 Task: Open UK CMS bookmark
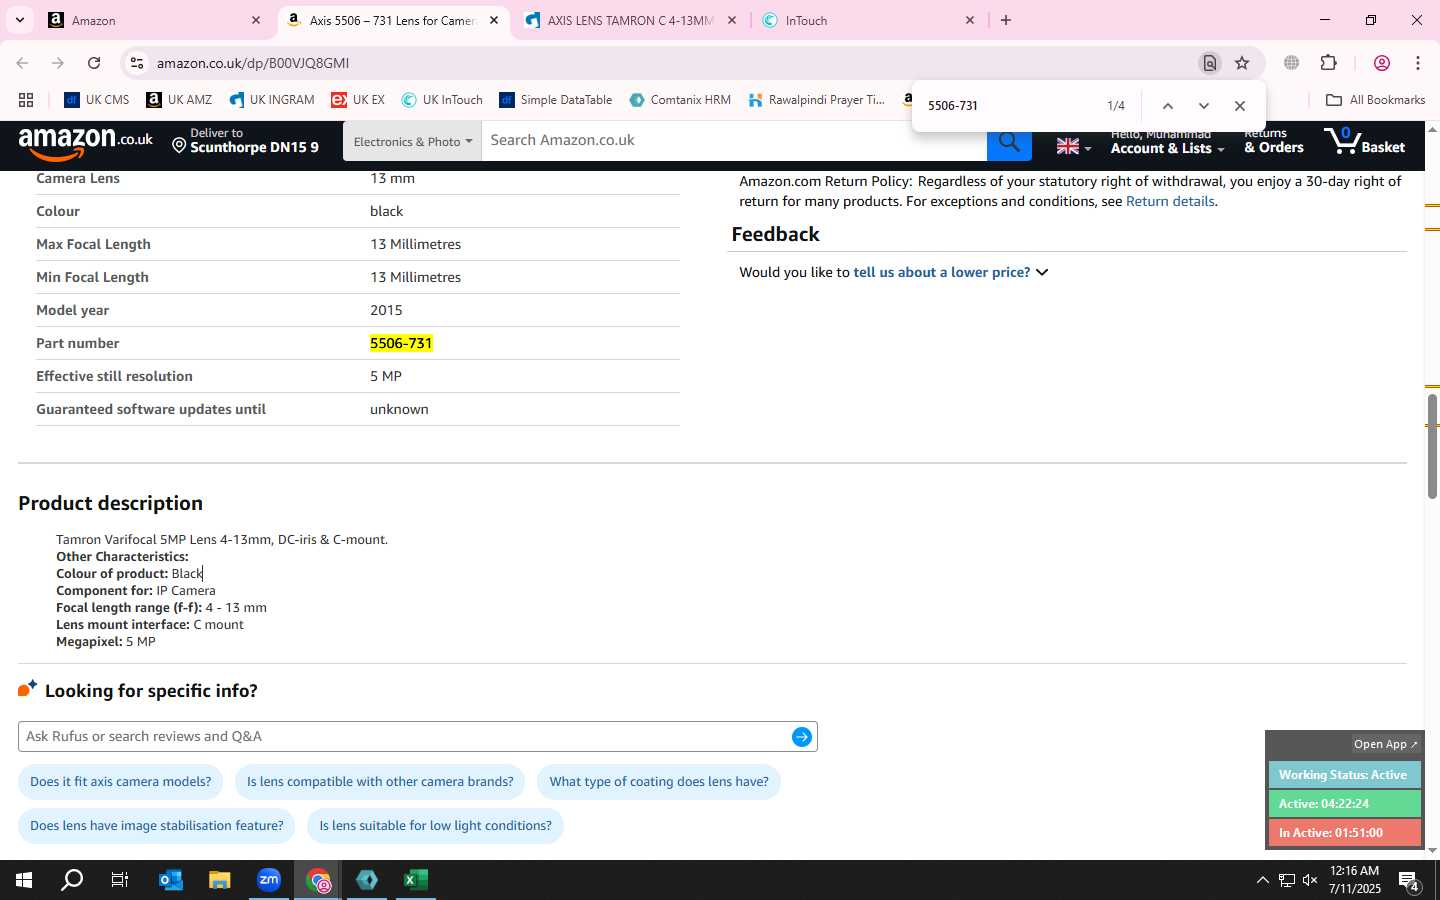pos(97,100)
